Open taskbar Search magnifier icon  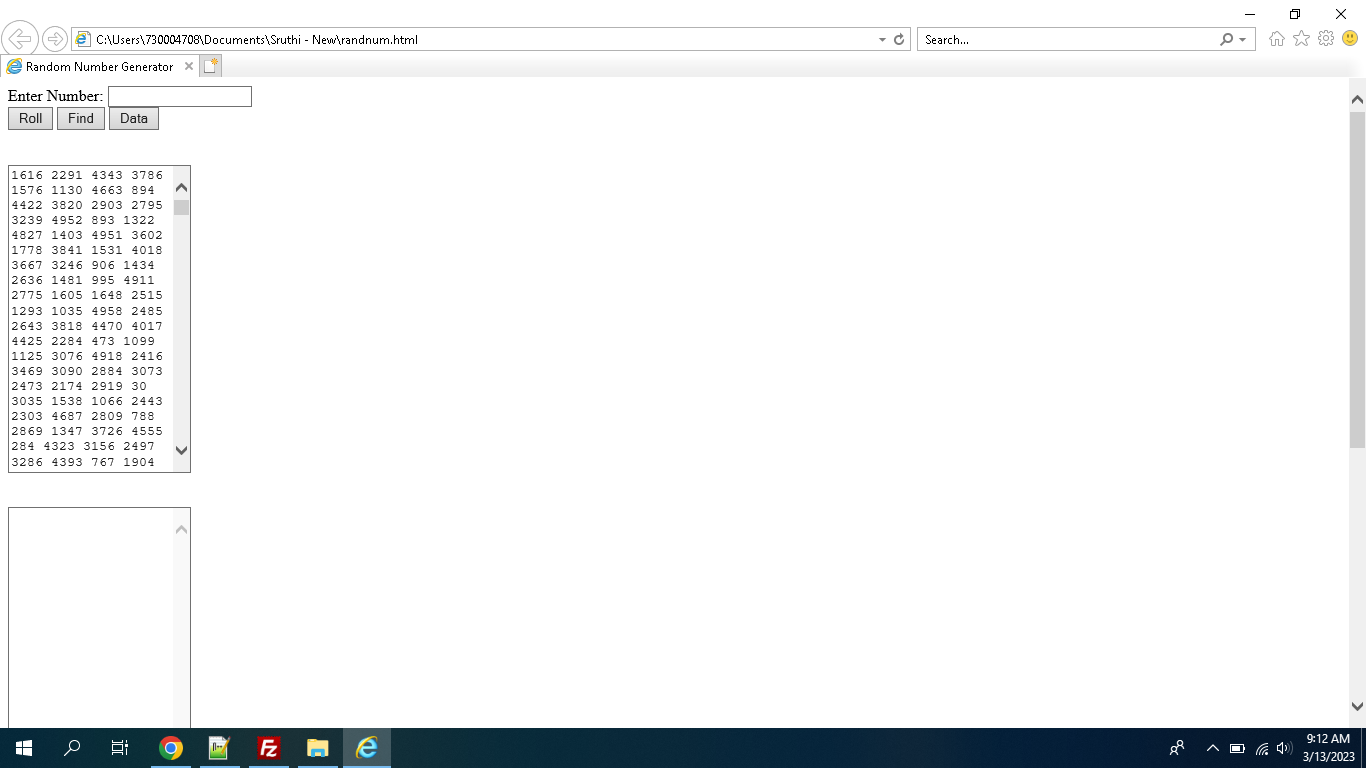coord(72,748)
